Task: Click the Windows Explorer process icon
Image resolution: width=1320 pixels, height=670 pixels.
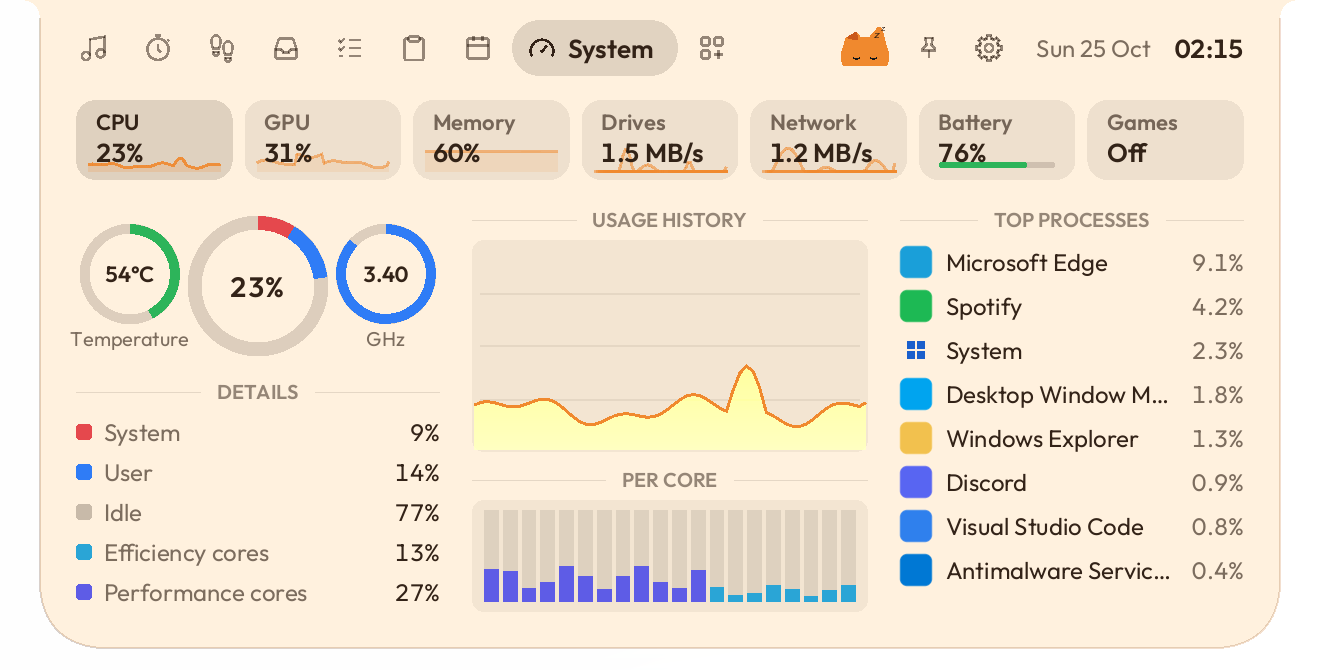Action: (916, 439)
